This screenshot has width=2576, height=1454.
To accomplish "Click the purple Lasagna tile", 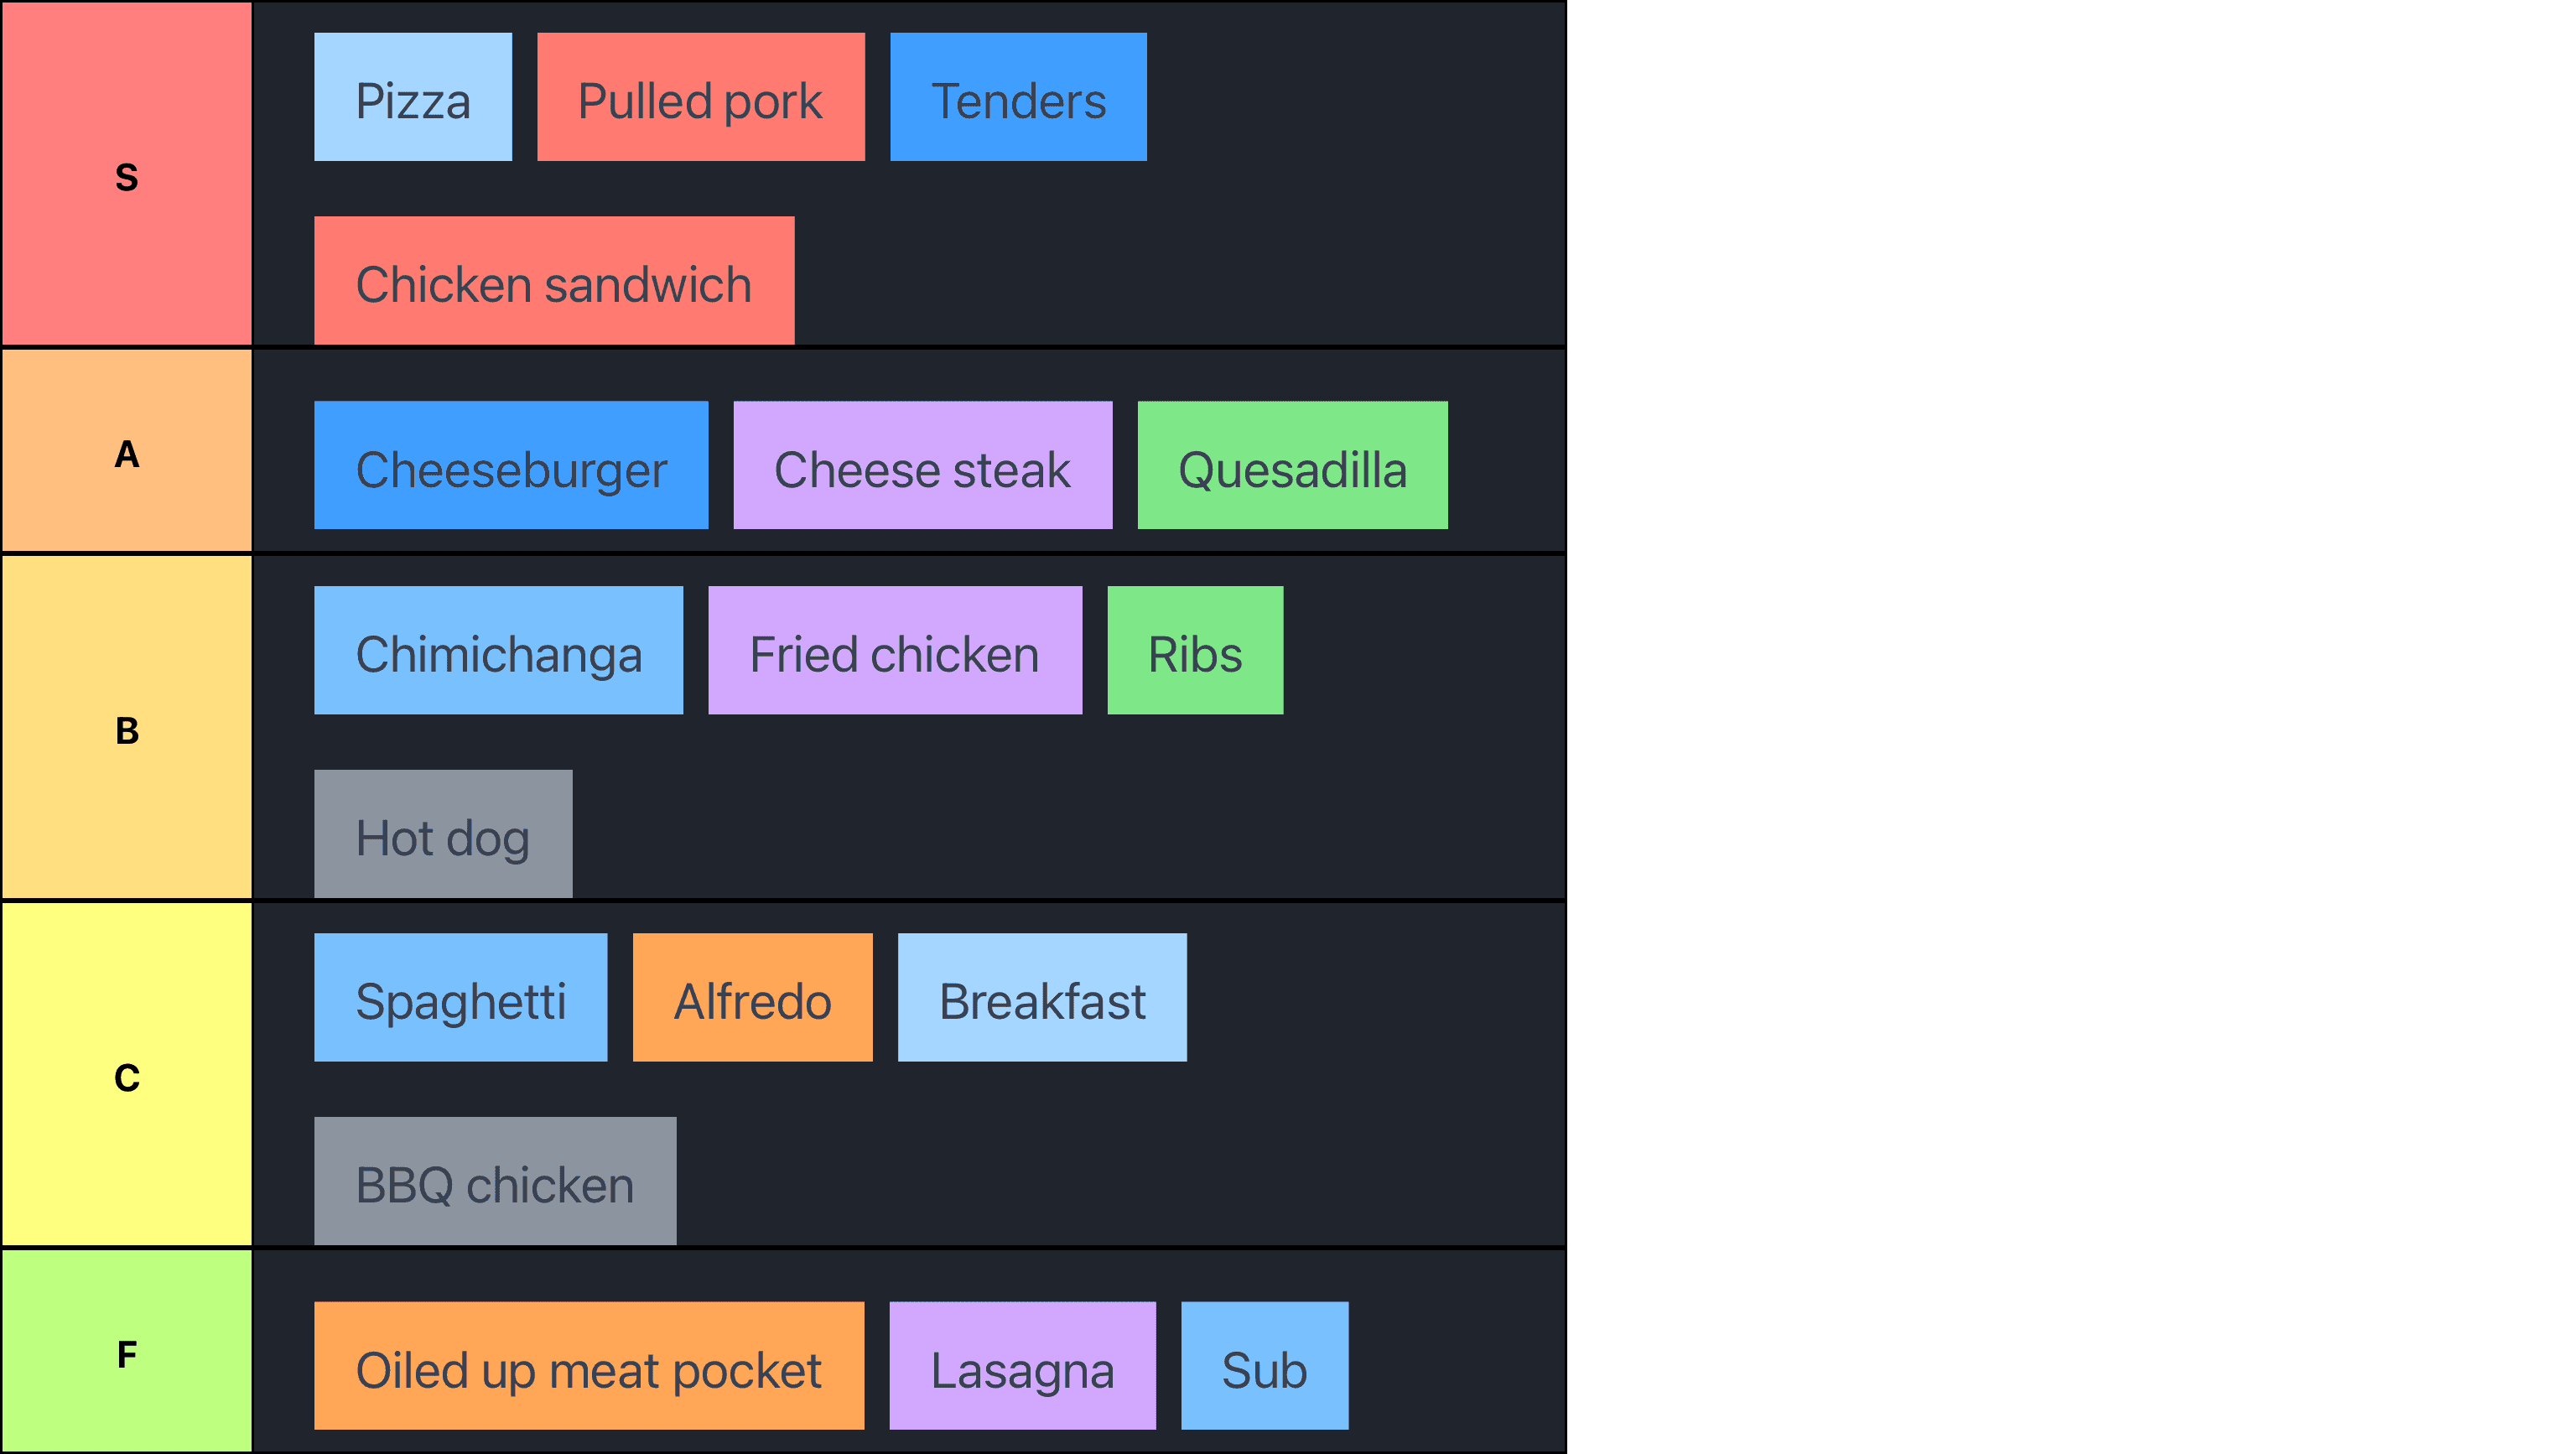I will (x=1022, y=1365).
